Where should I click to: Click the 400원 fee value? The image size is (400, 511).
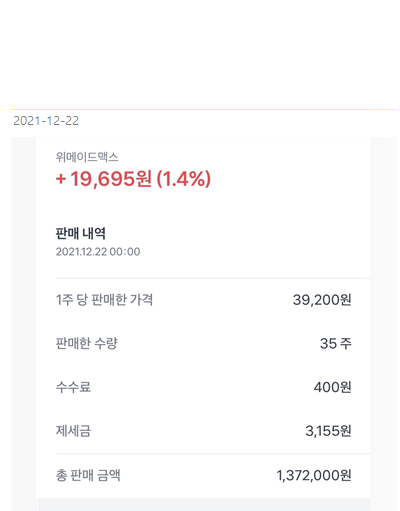[x=332, y=387]
